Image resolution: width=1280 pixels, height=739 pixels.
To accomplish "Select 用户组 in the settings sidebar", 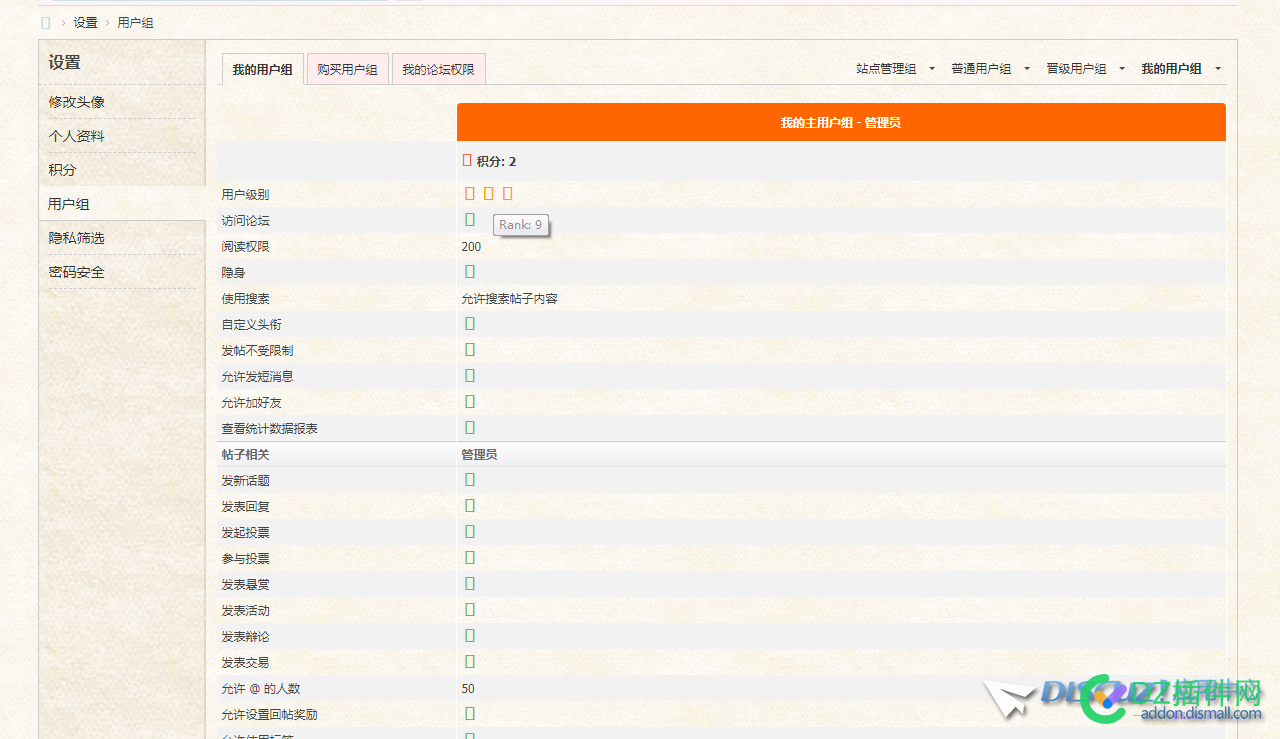I will click(x=69, y=204).
